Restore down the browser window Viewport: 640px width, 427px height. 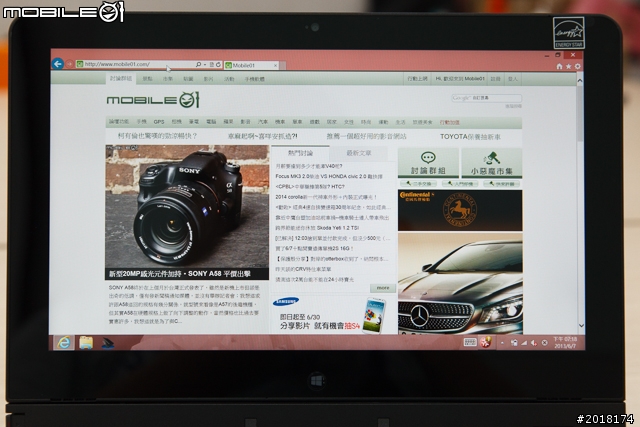tap(558, 55)
